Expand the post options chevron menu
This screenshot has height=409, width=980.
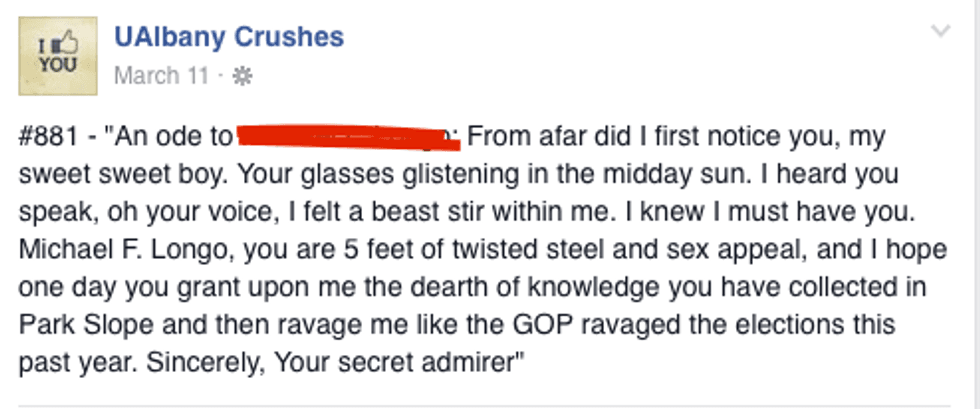coord(940,32)
